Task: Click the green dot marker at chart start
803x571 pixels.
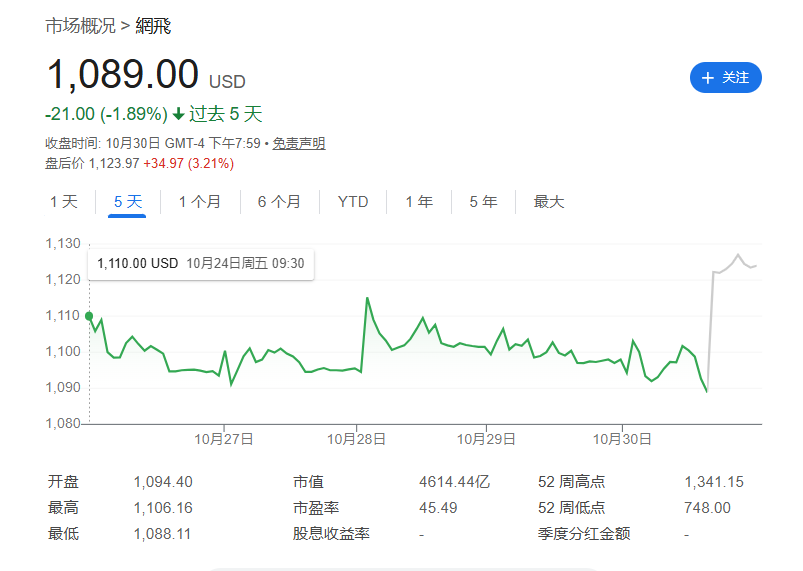Action: point(89,316)
